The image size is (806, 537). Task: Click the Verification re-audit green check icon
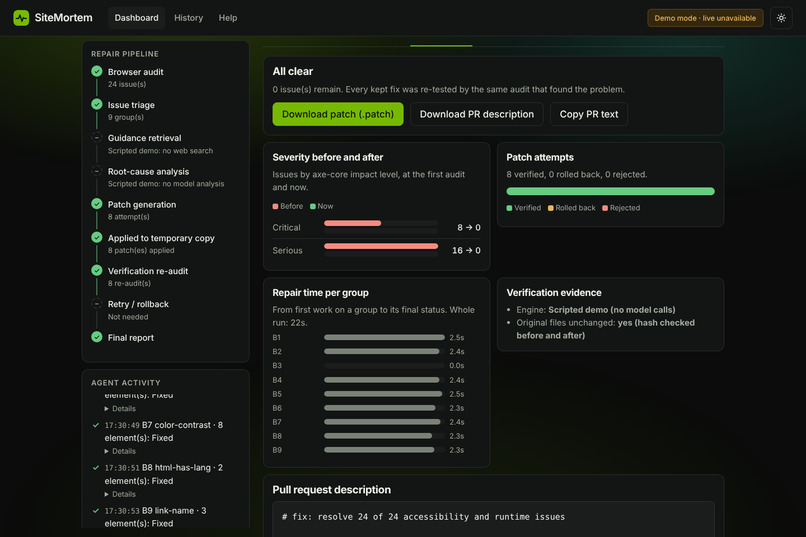(x=97, y=270)
